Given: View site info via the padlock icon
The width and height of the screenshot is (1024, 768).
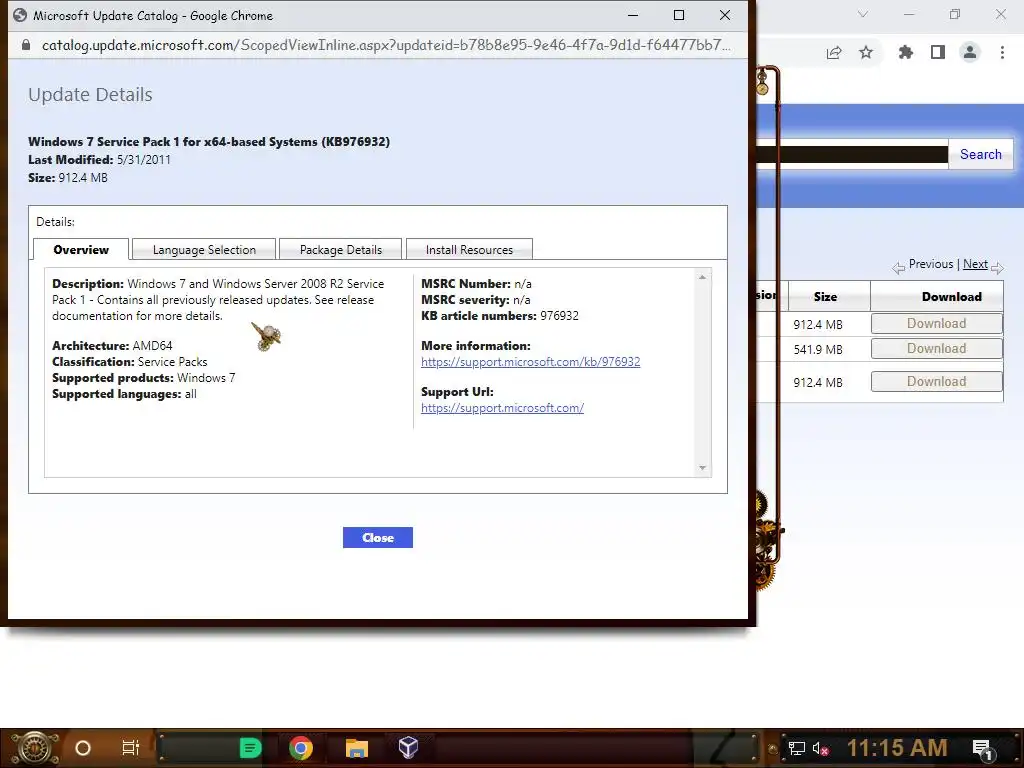Looking at the screenshot, I should pos(25,45).
